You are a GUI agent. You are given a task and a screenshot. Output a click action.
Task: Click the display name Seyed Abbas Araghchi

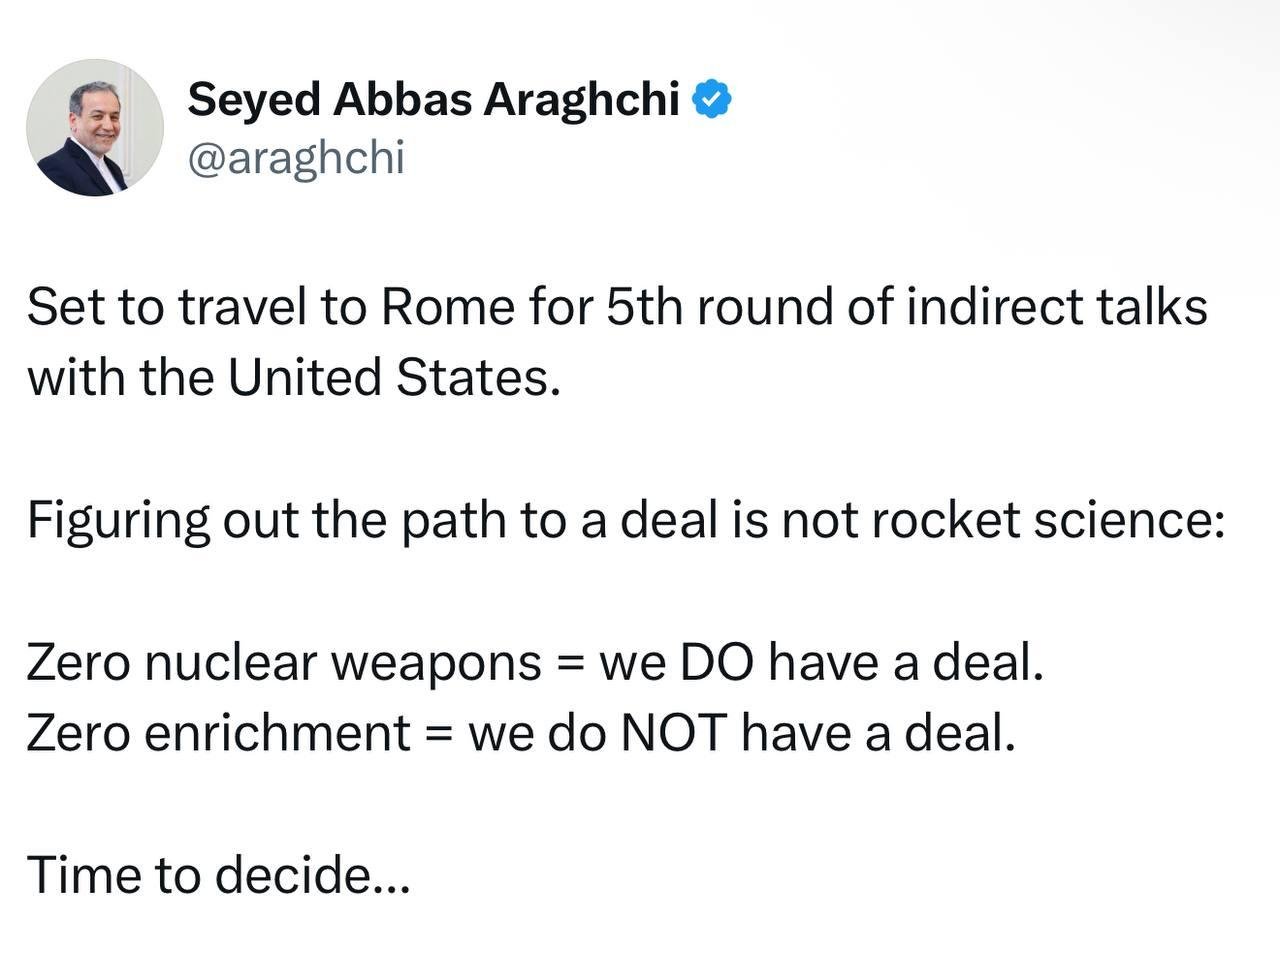[x=433, y=99]
